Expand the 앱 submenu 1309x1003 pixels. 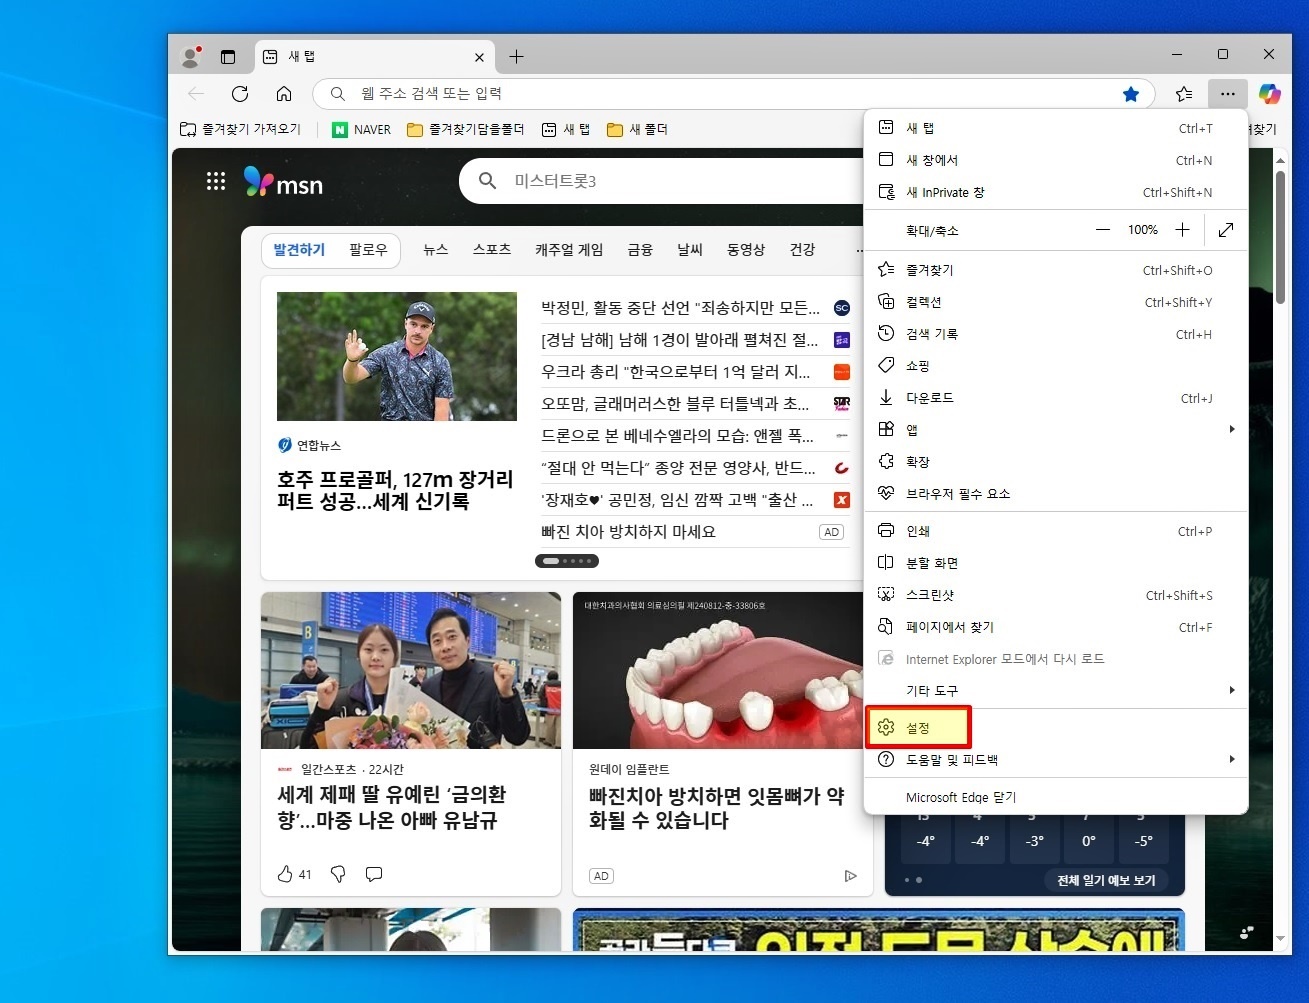(1056, 430)
